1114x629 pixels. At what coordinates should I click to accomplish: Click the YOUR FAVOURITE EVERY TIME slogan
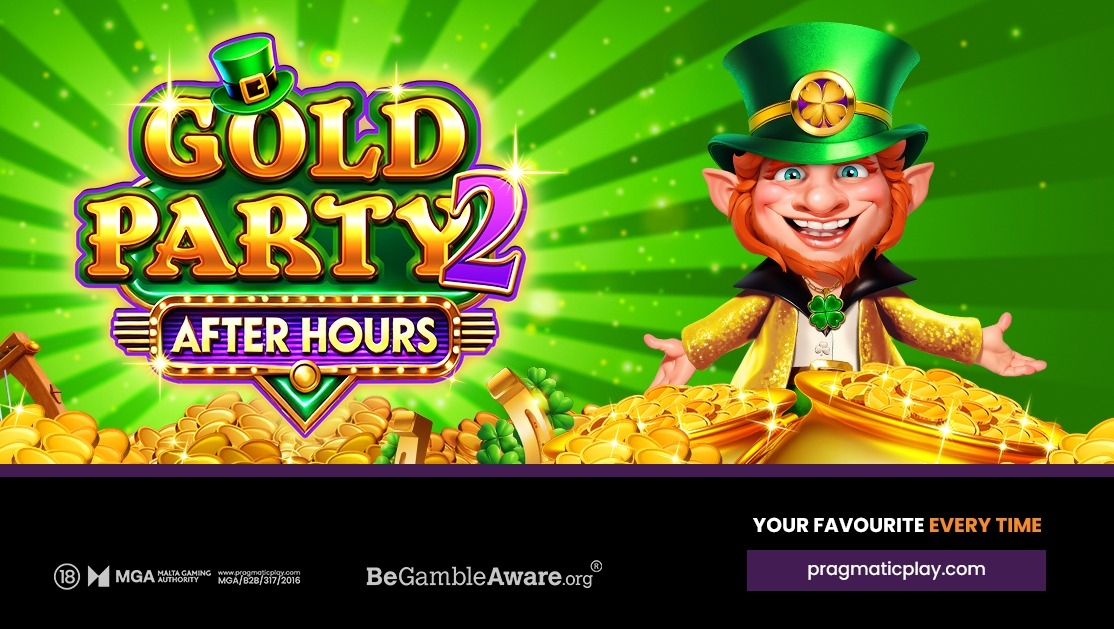[897, 525]
